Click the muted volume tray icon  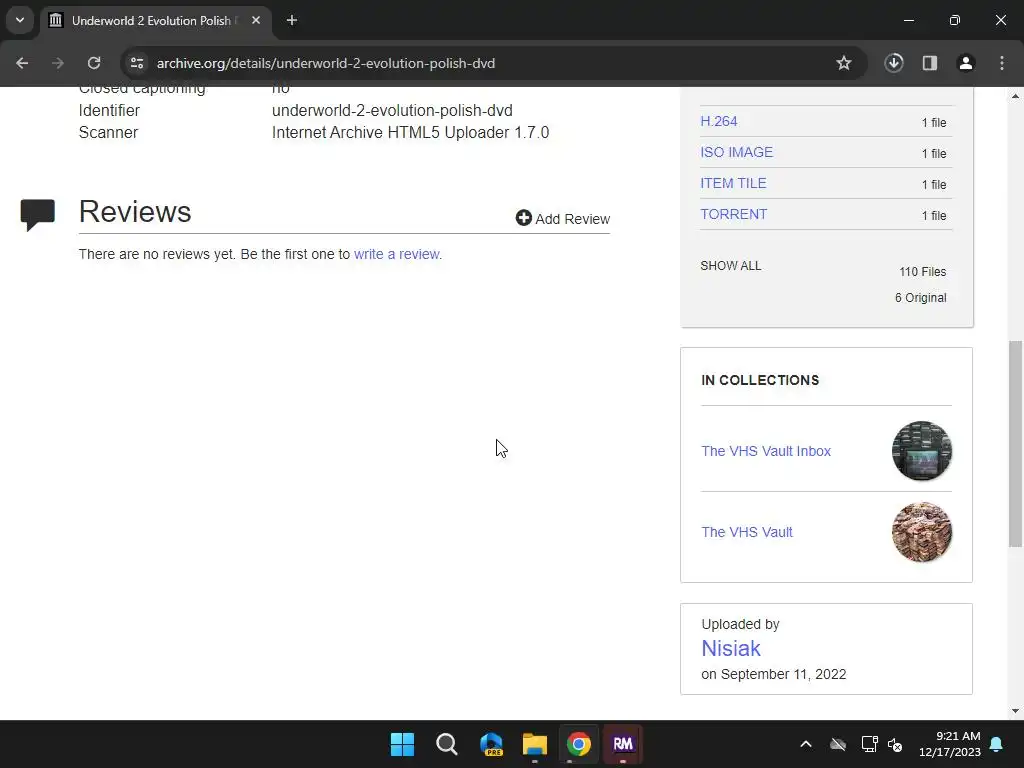[x=895, y=744]
